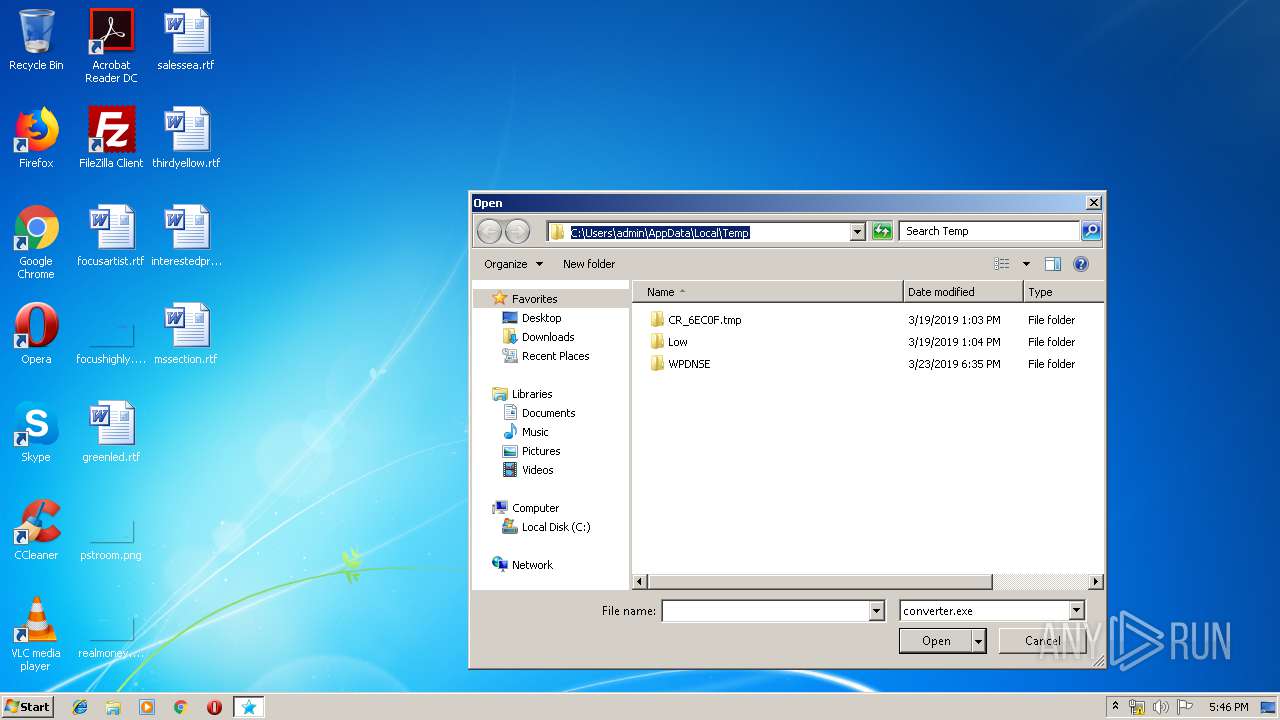Image resolution: width=1280 pixels, height=720 pixels.
Task: Select Desktop under Favorites
Action: tap(532, 318)
